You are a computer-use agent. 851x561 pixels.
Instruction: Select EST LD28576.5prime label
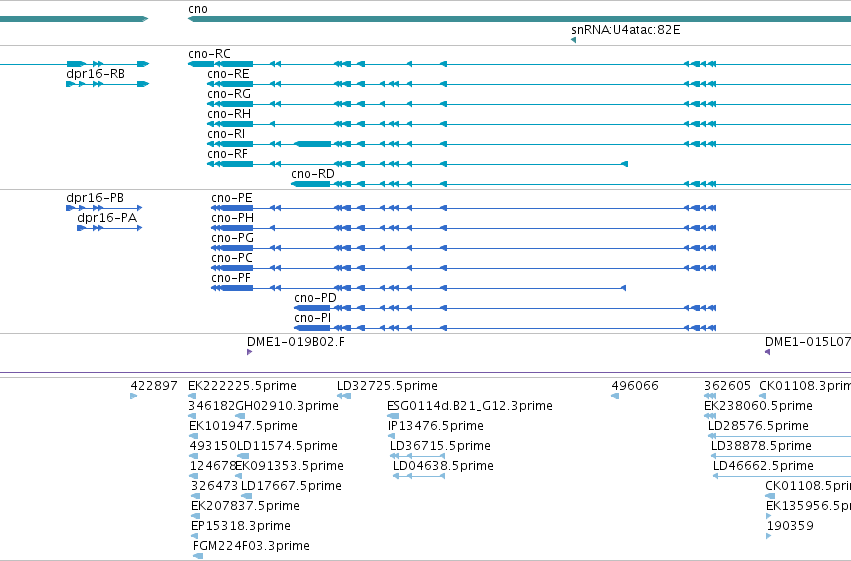pos(758,426)
